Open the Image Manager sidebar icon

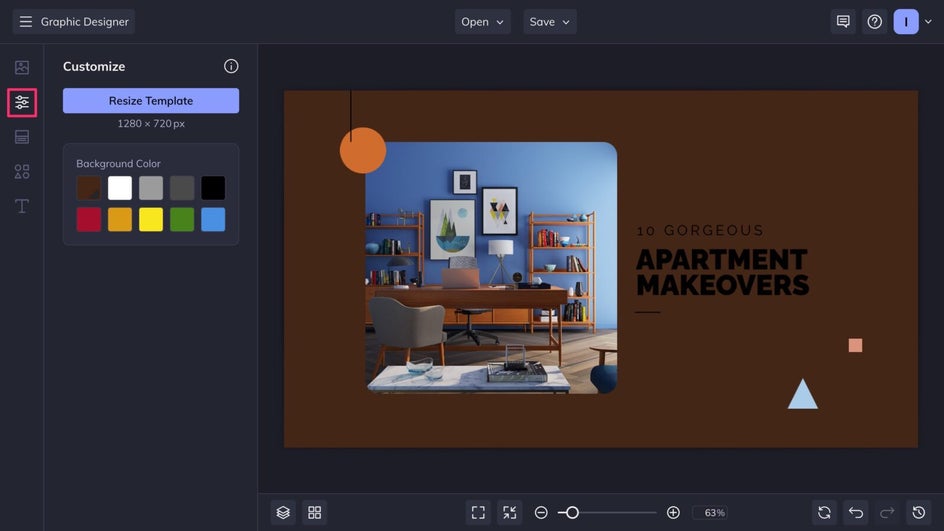click(22, 67)
